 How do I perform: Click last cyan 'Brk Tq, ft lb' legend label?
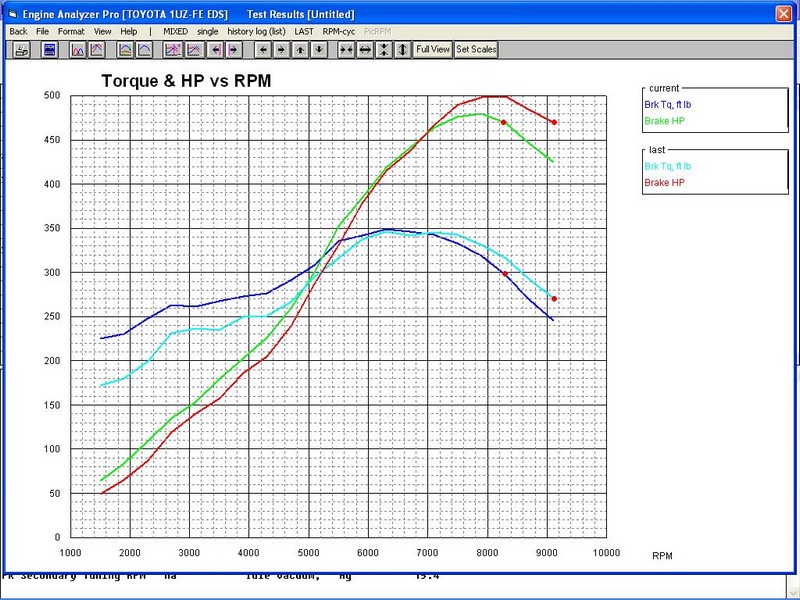point(667,166)
